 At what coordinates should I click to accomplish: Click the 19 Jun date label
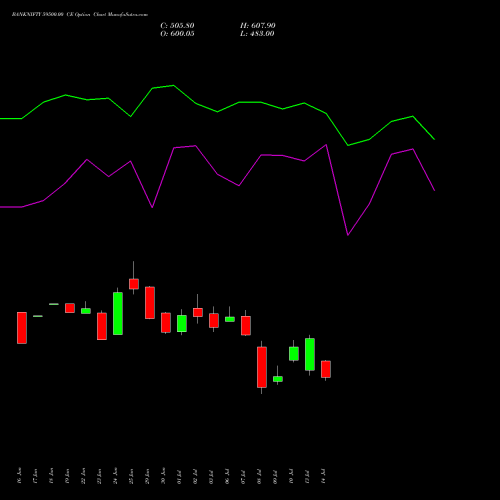[x=67, y=476]
